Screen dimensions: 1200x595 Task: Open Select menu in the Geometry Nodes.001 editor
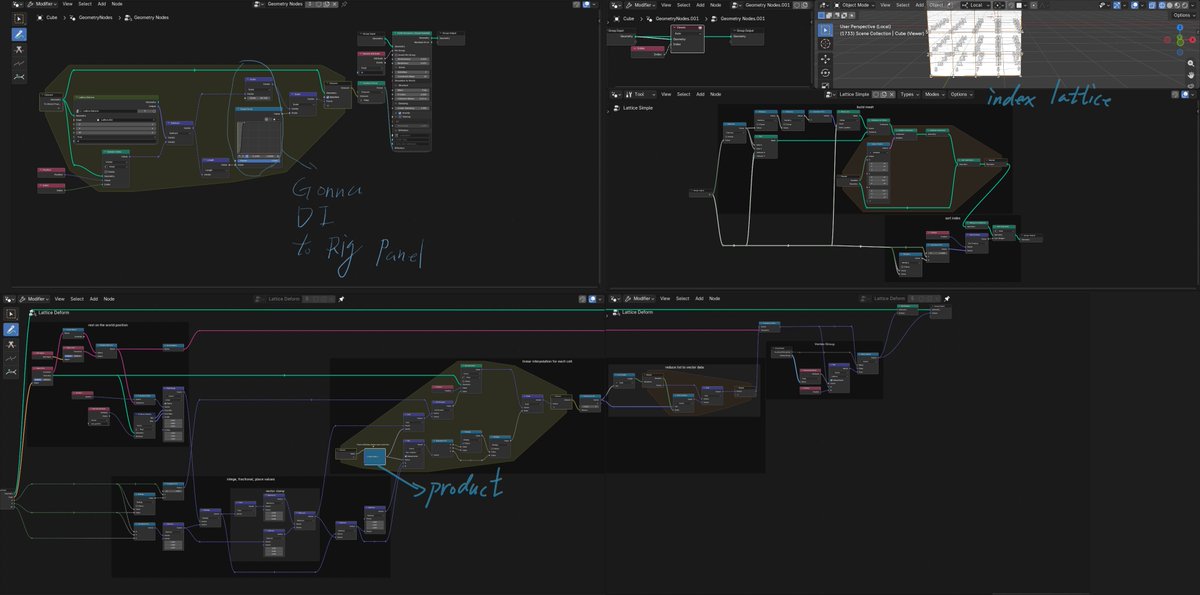click(683, 5)
